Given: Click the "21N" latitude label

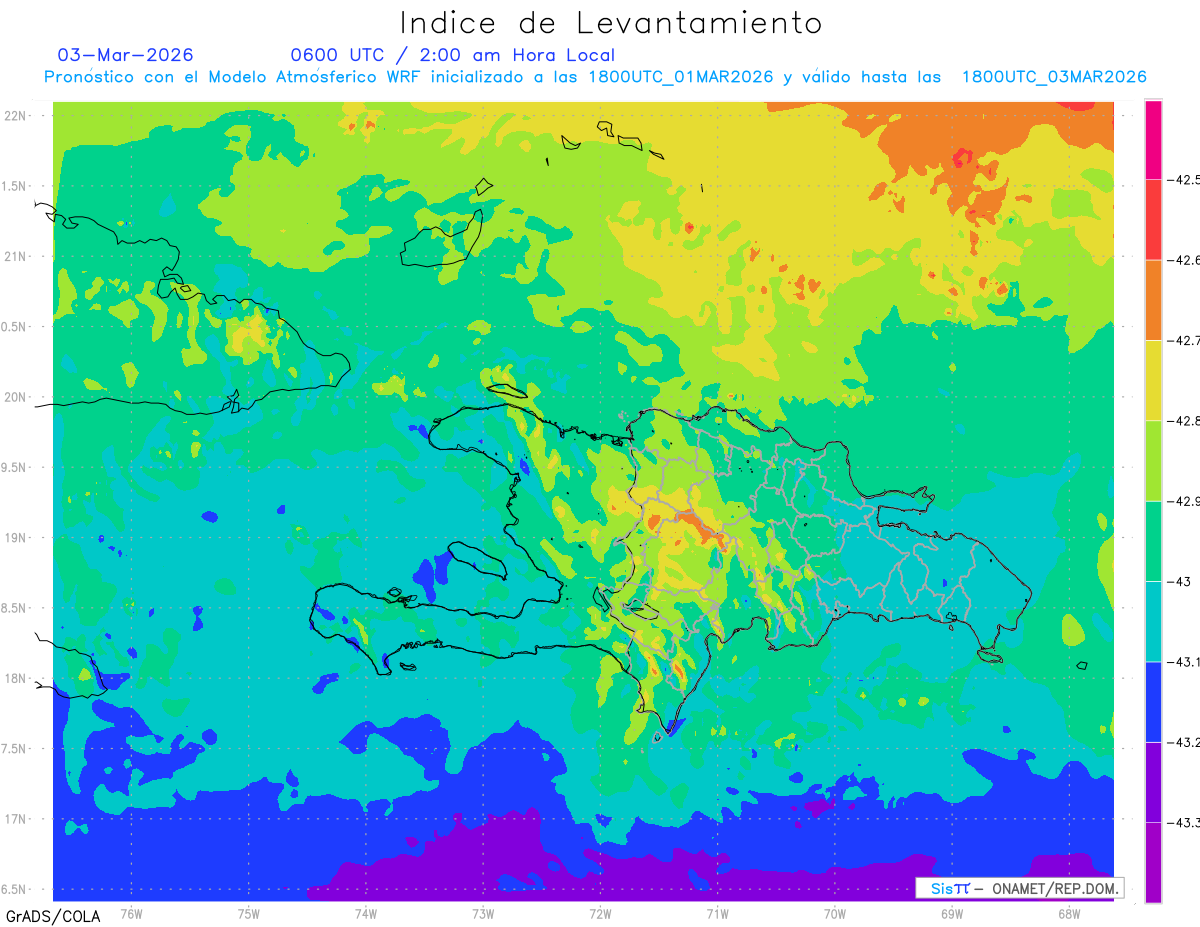Looking at the screenshot, I should coord(15,256).
